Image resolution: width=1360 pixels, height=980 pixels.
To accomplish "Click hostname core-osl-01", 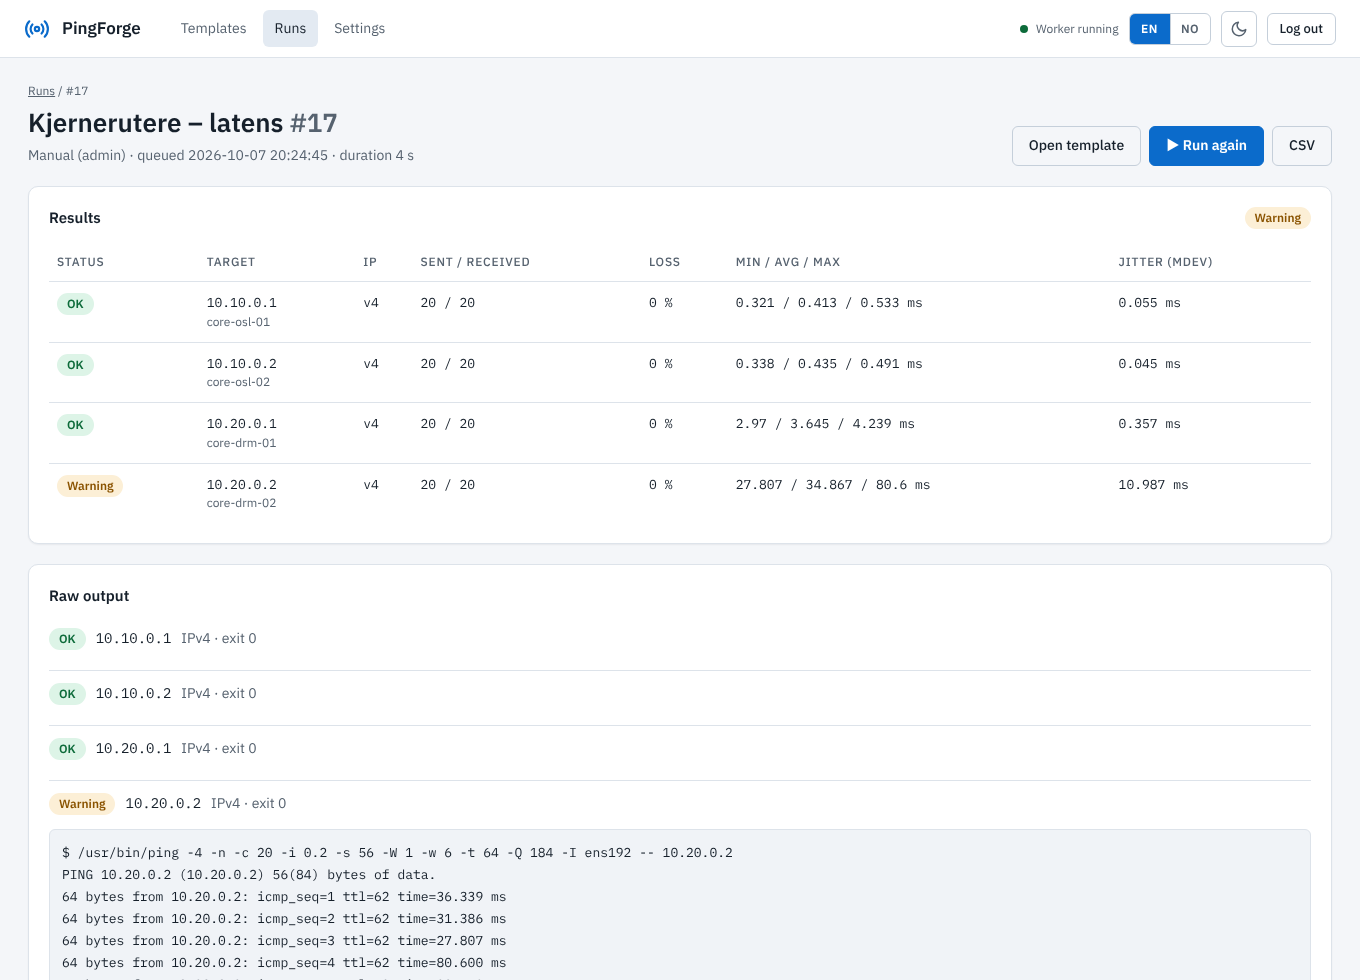I will click(238, 322).
